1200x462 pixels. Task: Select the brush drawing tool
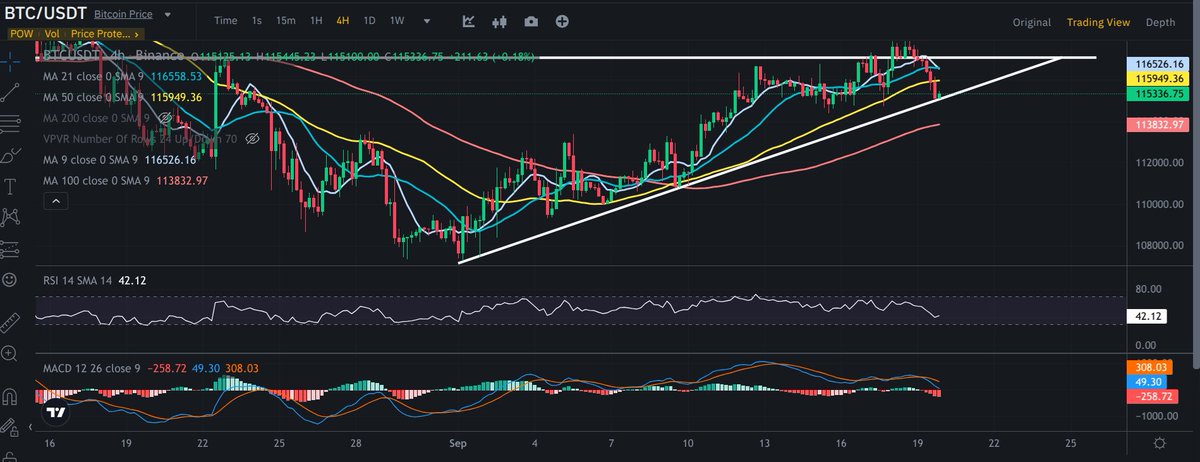(x=9, y=155)
